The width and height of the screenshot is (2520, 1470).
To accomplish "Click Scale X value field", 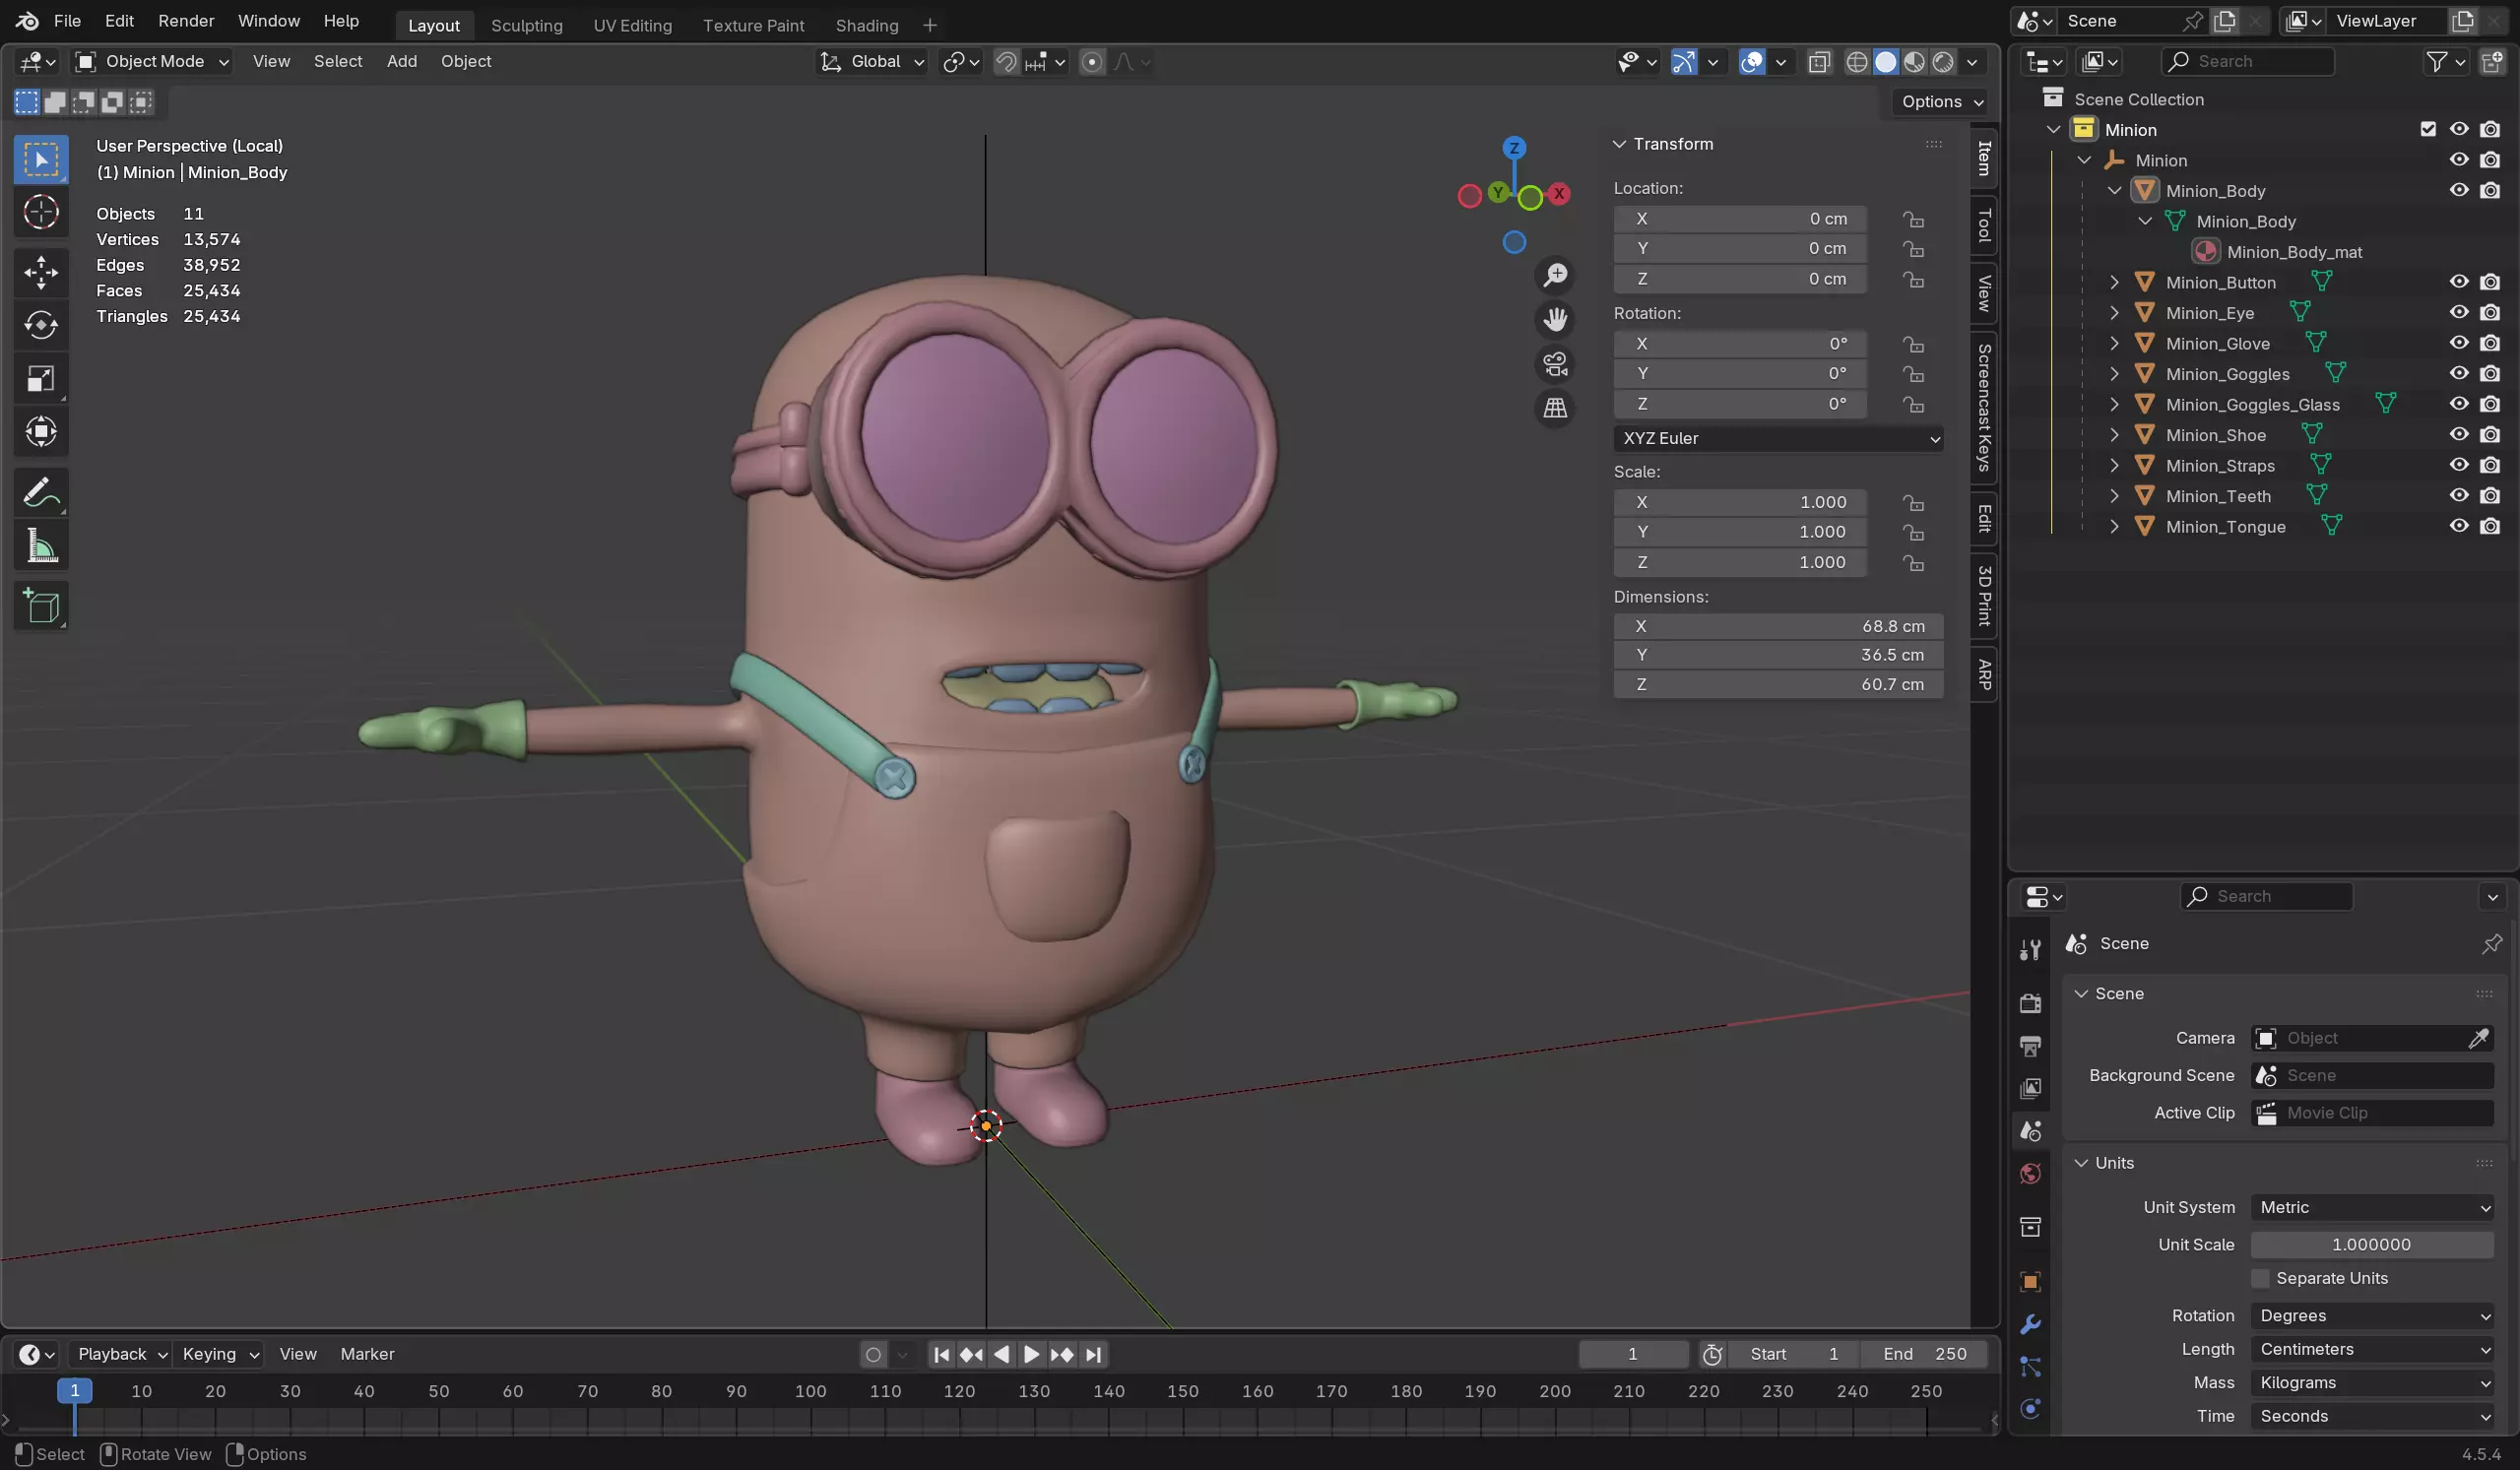I will (1740, 502).
